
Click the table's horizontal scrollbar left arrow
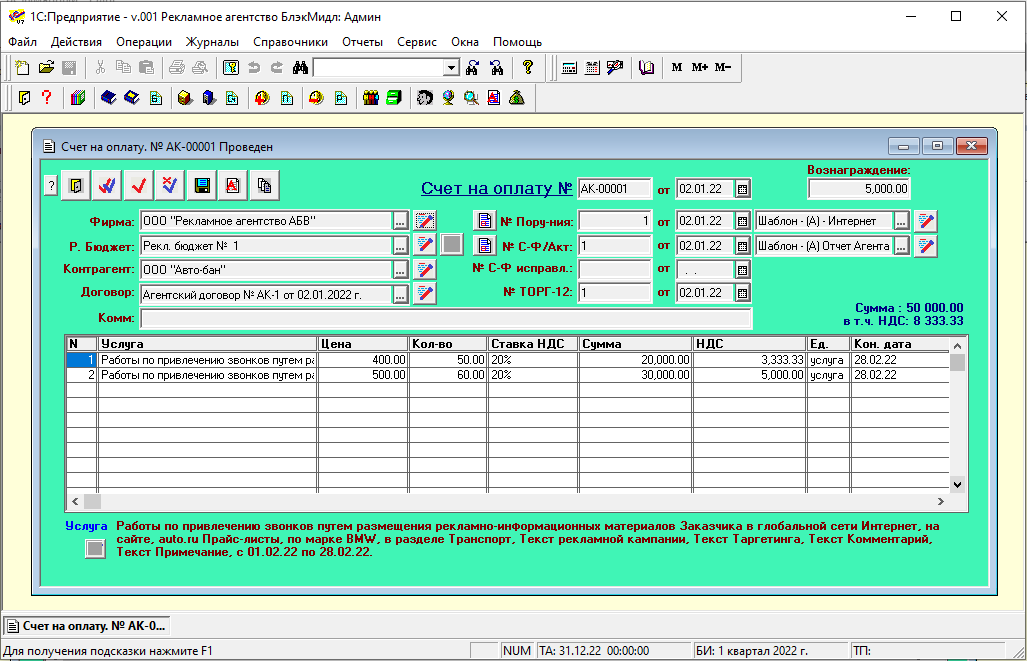(75, 502)
